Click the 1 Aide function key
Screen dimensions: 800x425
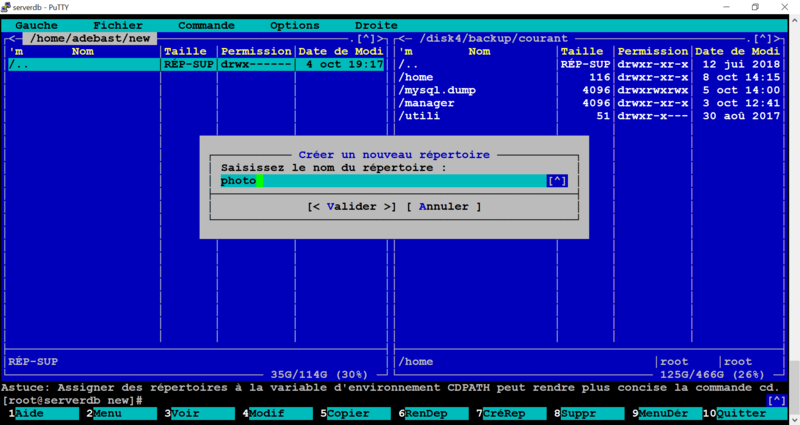click(43, 413)
